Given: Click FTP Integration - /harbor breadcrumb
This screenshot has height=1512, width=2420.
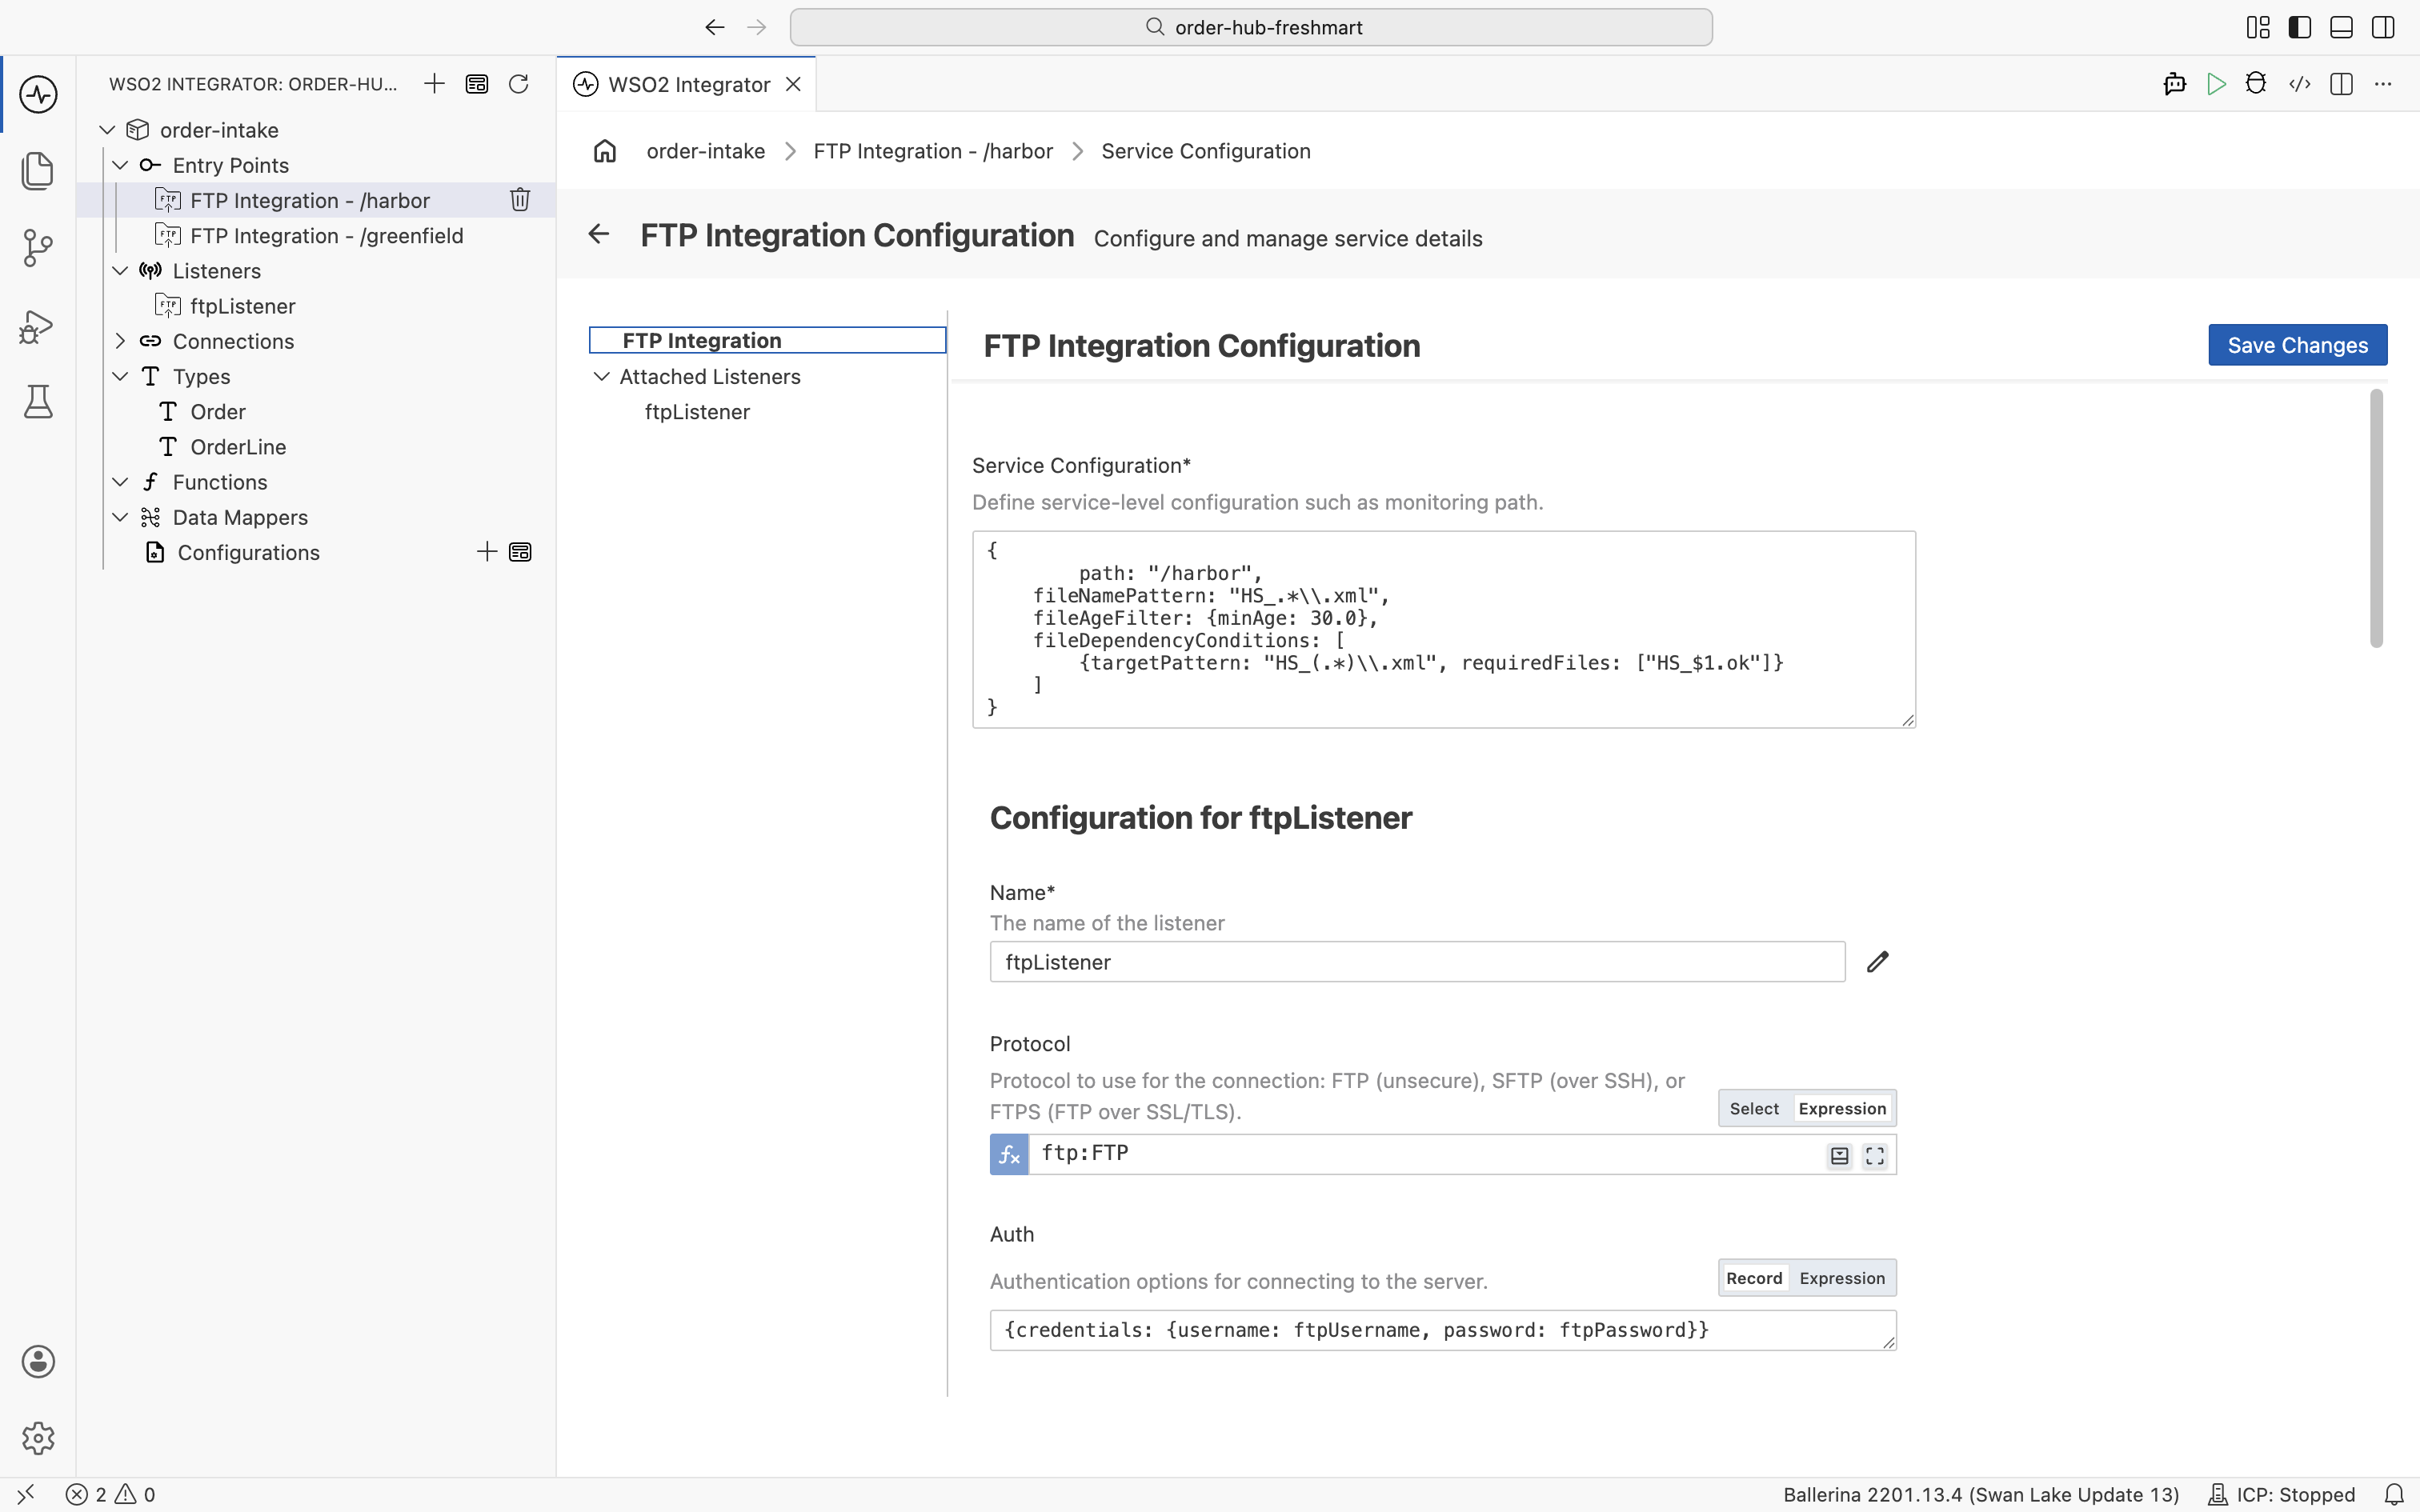Looking at the screenshot, I should (933, 151).
